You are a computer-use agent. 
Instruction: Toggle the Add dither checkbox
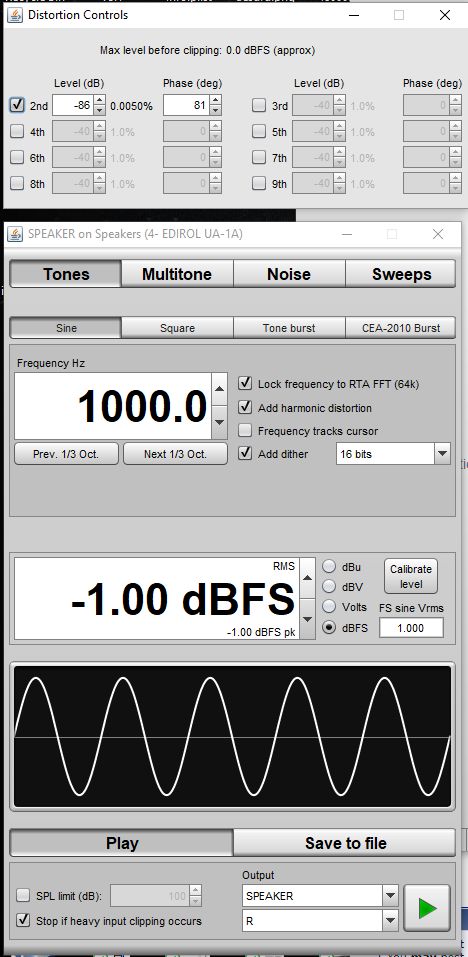click(245, 453)
